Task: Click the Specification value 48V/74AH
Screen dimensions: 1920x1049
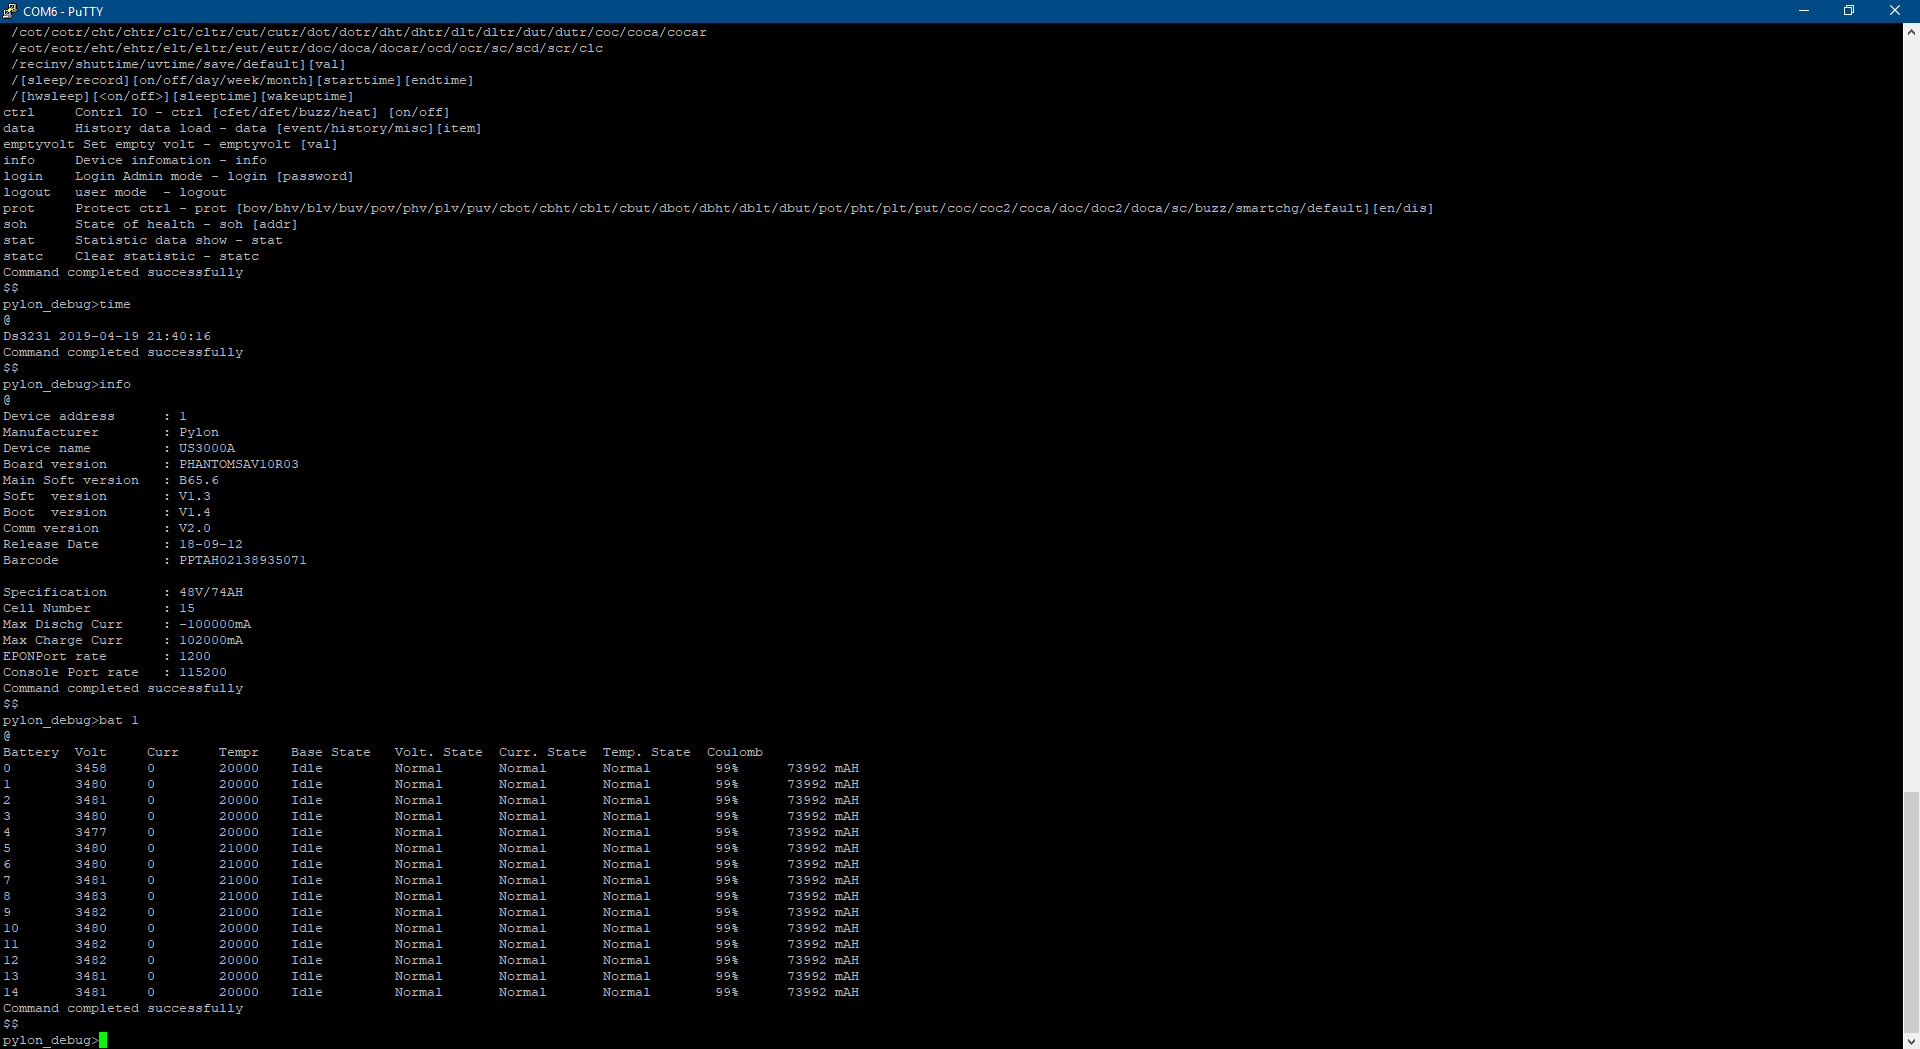Action: (x=210, y=592)
